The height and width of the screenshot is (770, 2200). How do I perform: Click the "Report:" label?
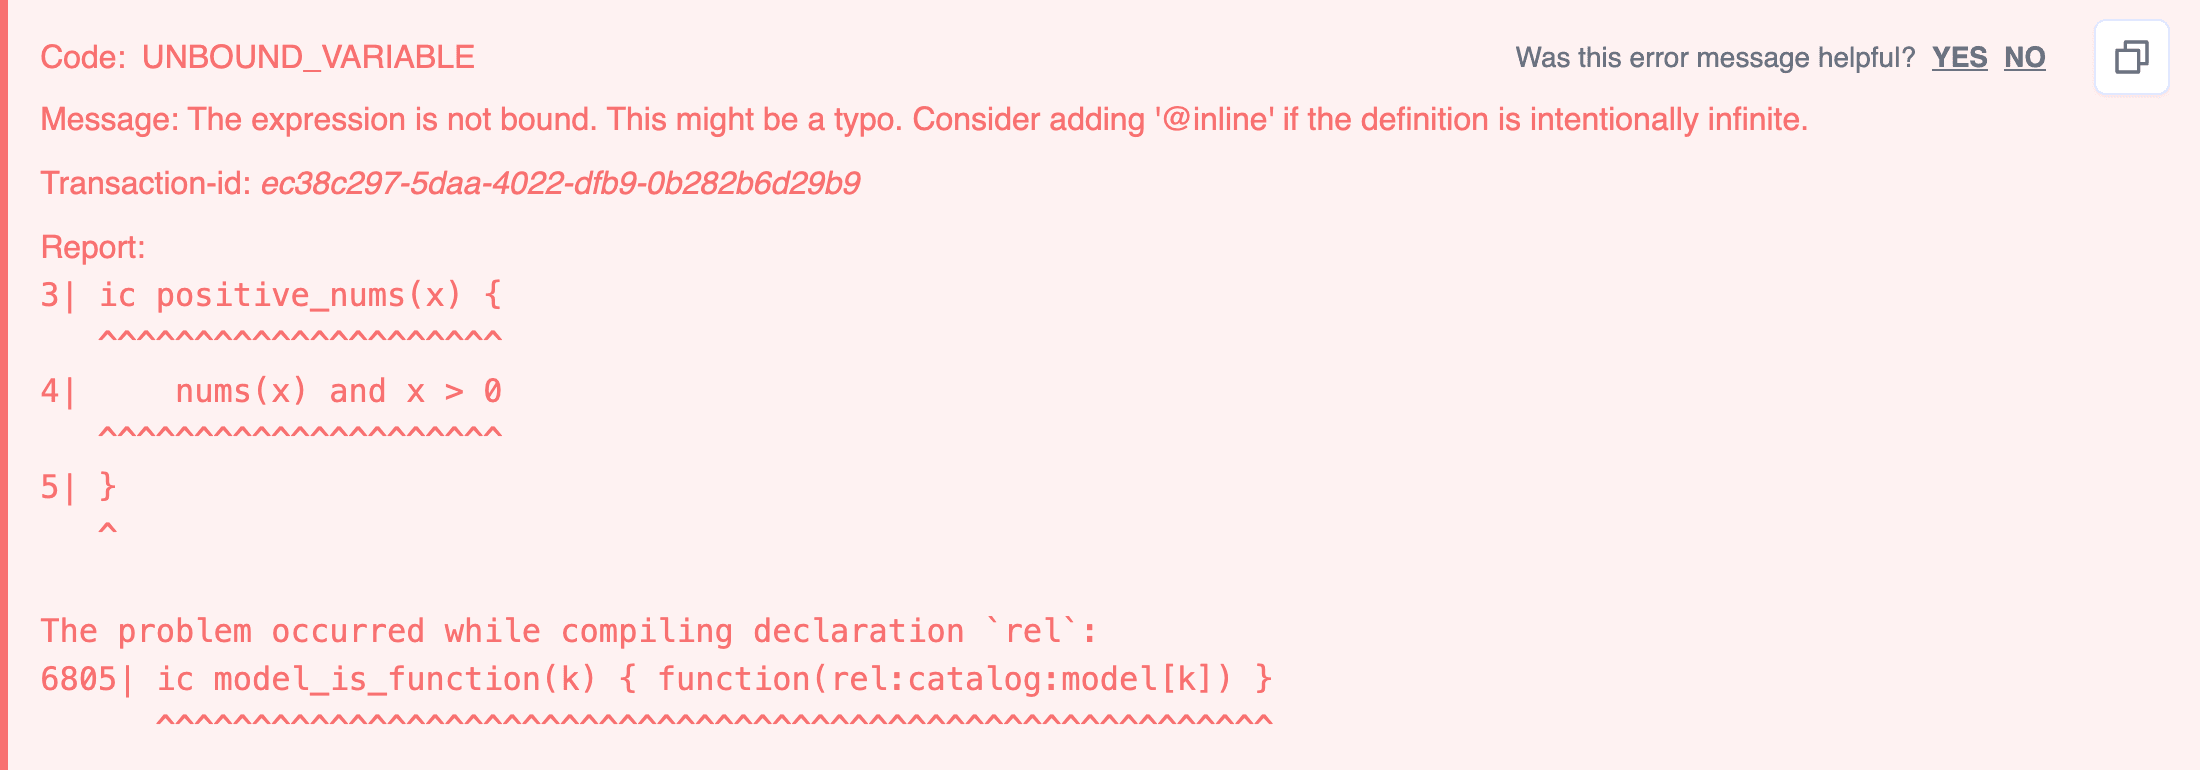pos(93,247)
